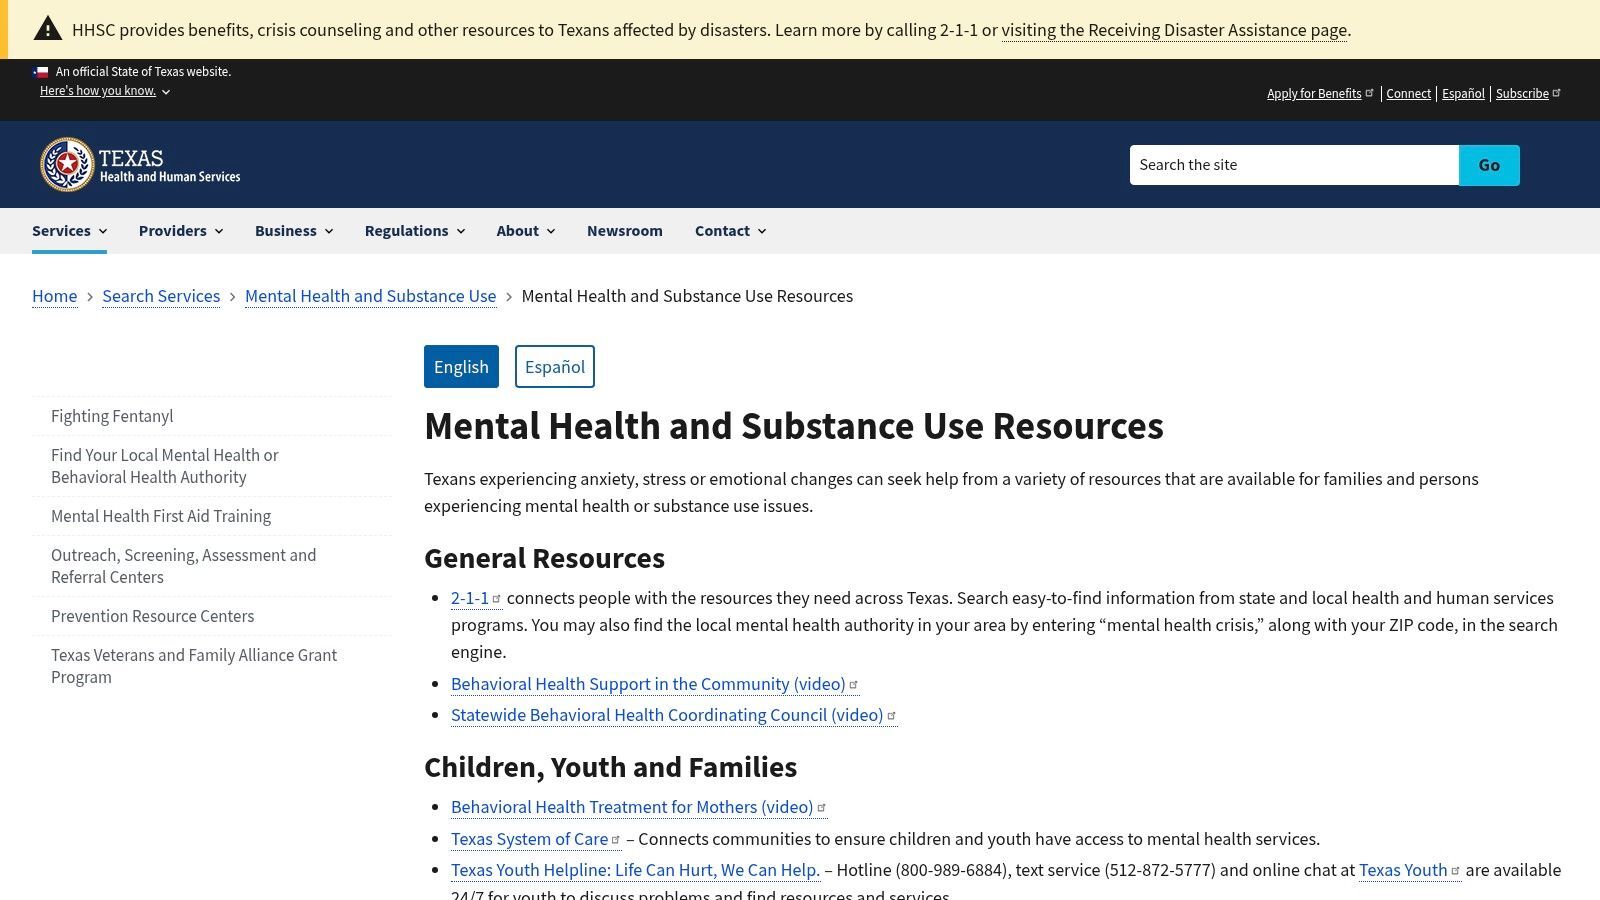Expand "Here's how you know" disclosure
Image resolution: width=1600 pixels, height=900 pixels.
pos(105,91)
